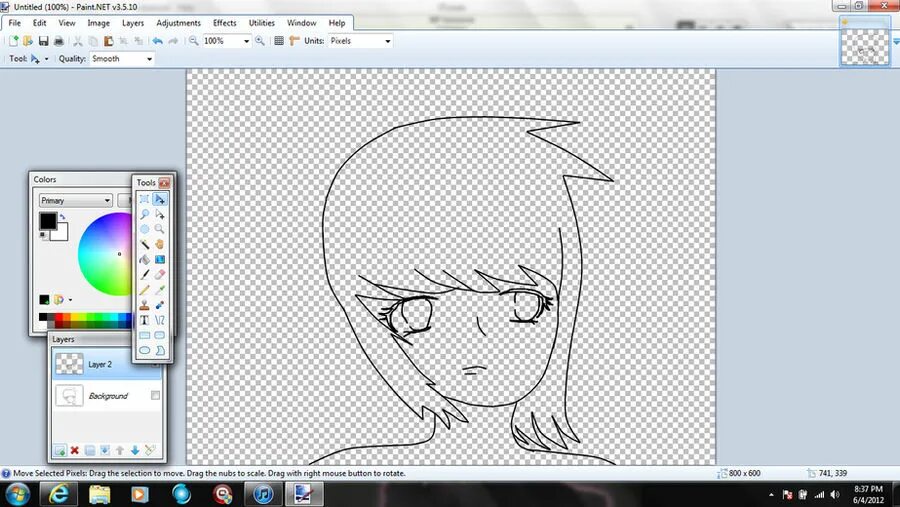Select the Freeform Shape tool
The width and height of the screenshot is (900, 507).
tap(160, 350)
